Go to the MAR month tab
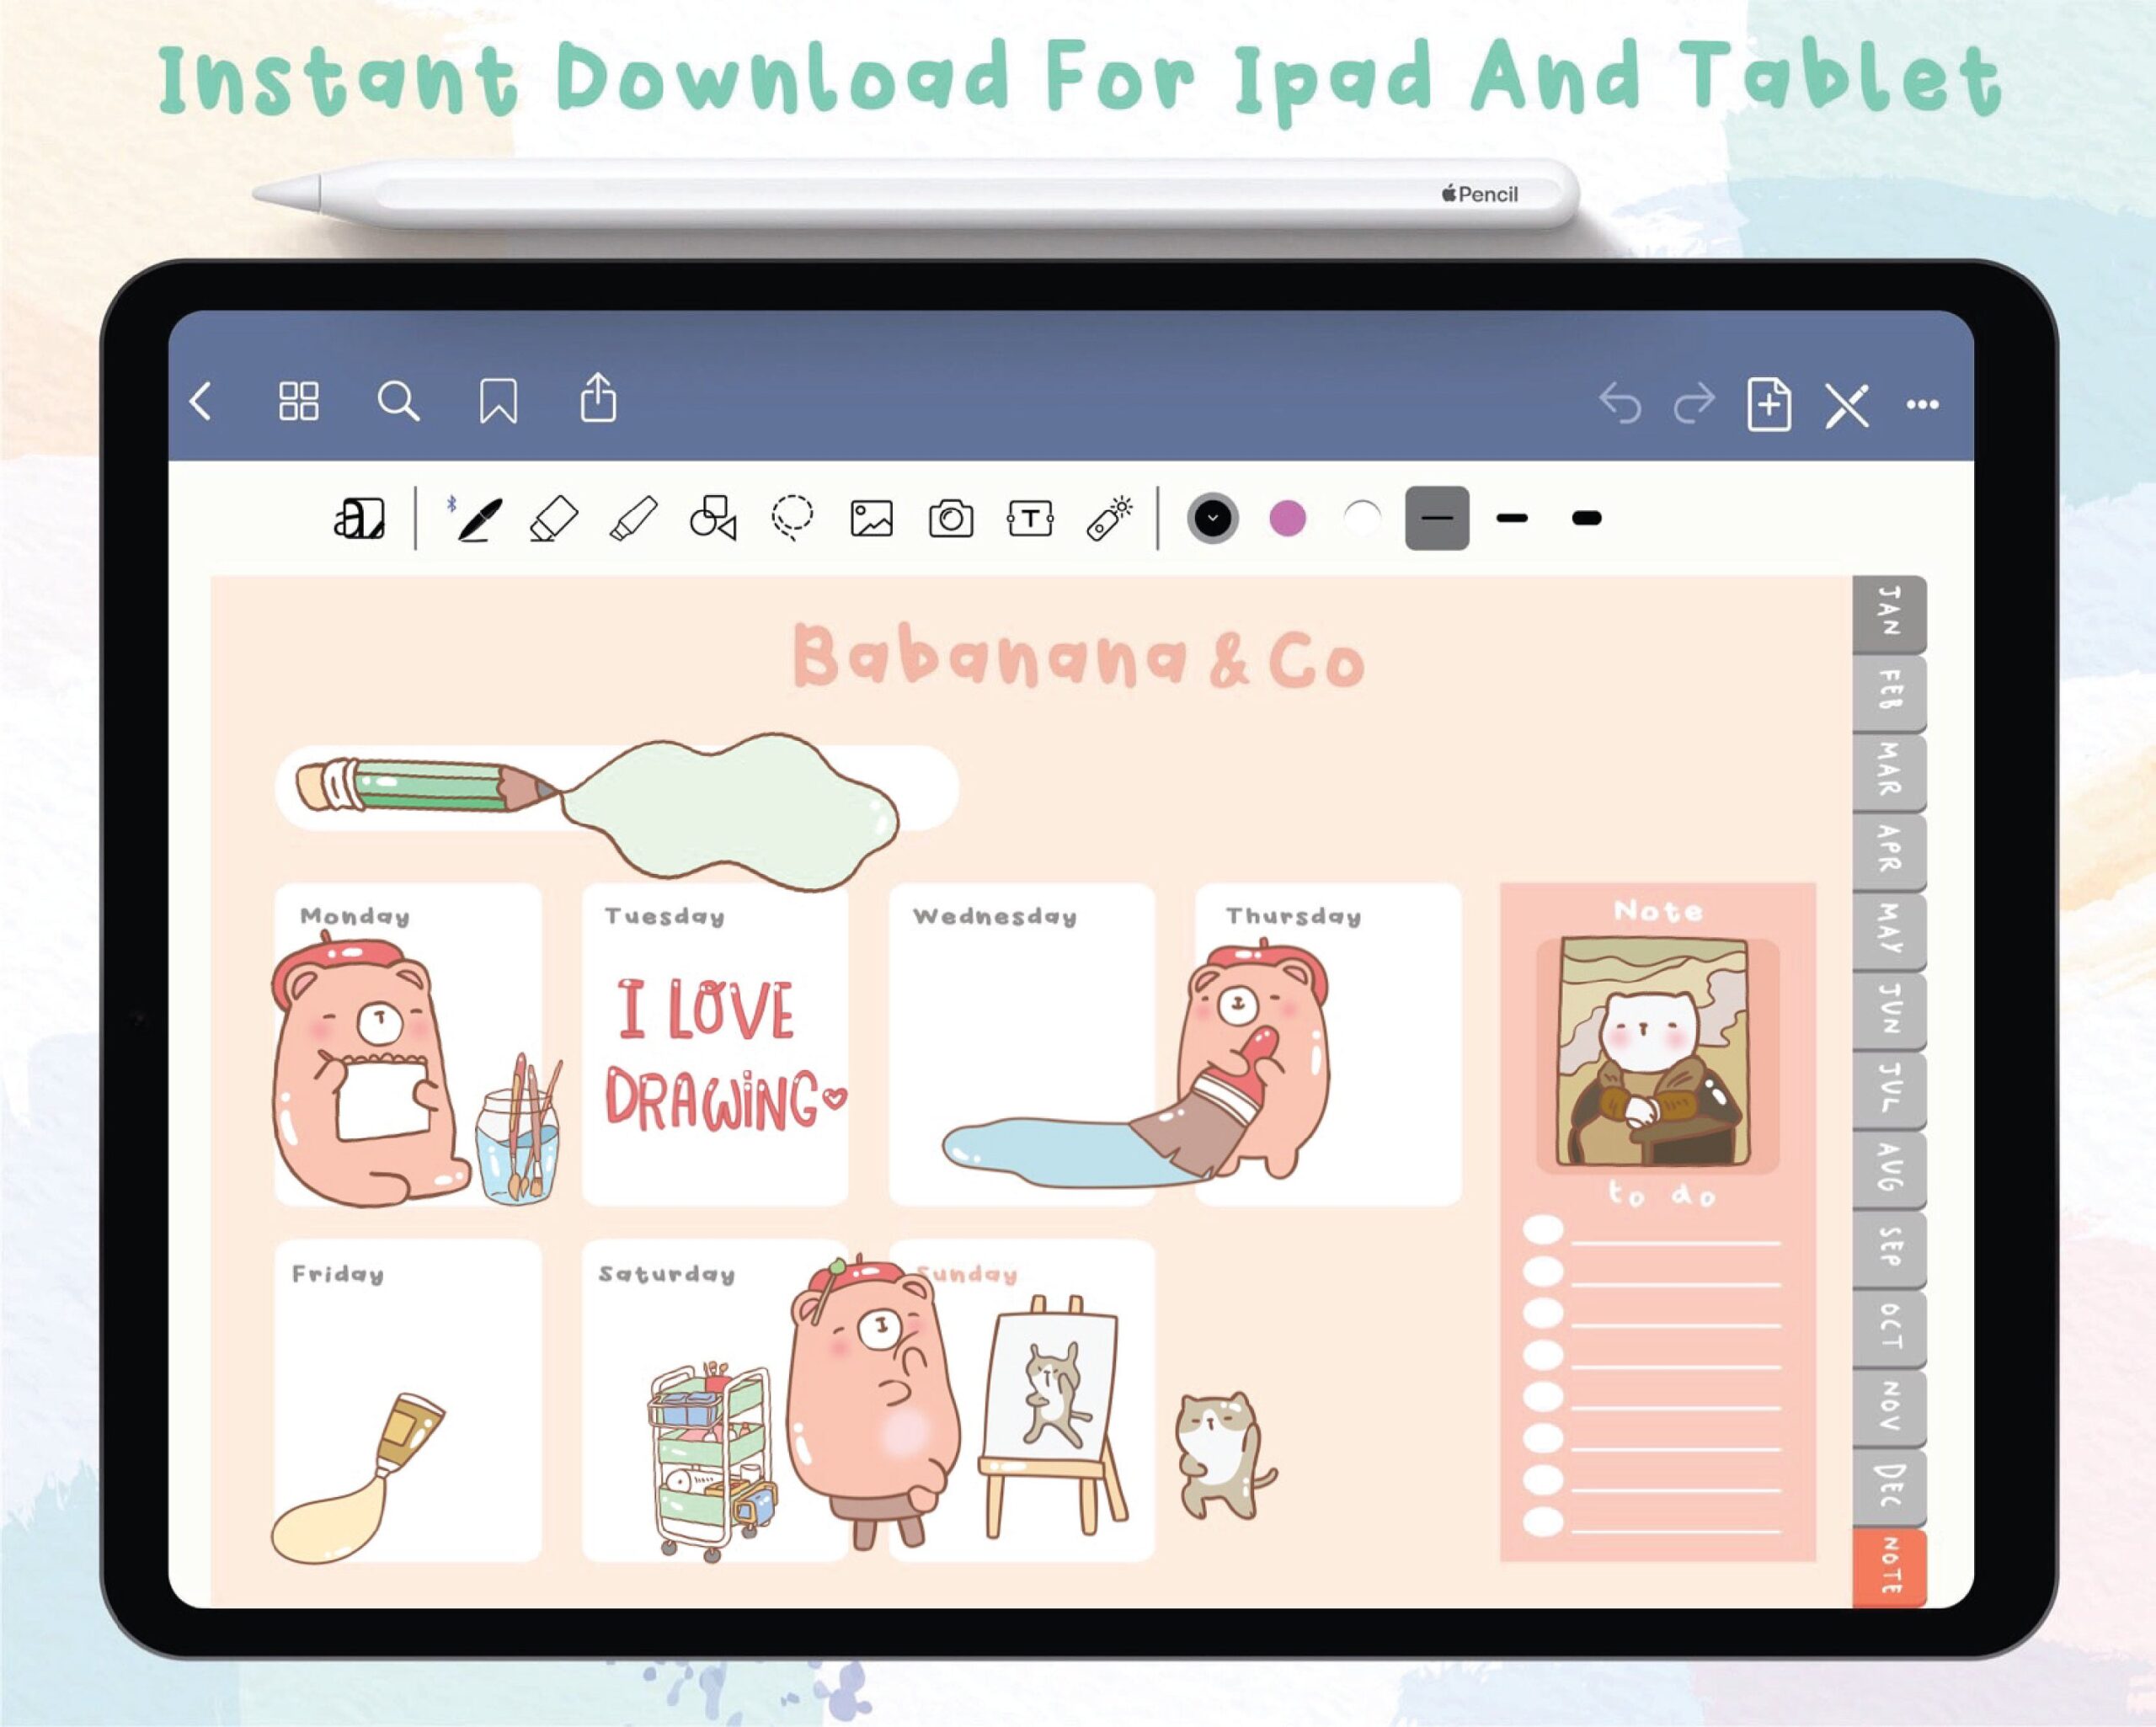2156x1727 pixels. coord(1888,772)
